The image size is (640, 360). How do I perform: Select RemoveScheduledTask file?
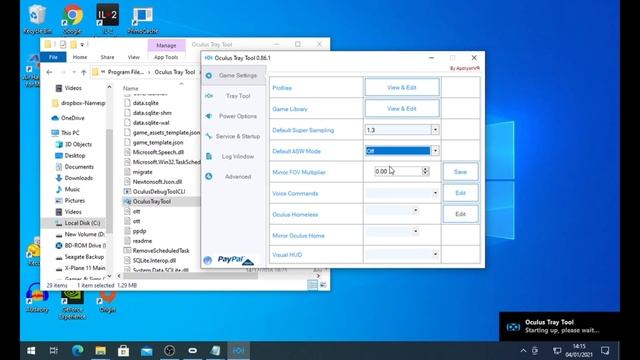(x=161, y=251)
